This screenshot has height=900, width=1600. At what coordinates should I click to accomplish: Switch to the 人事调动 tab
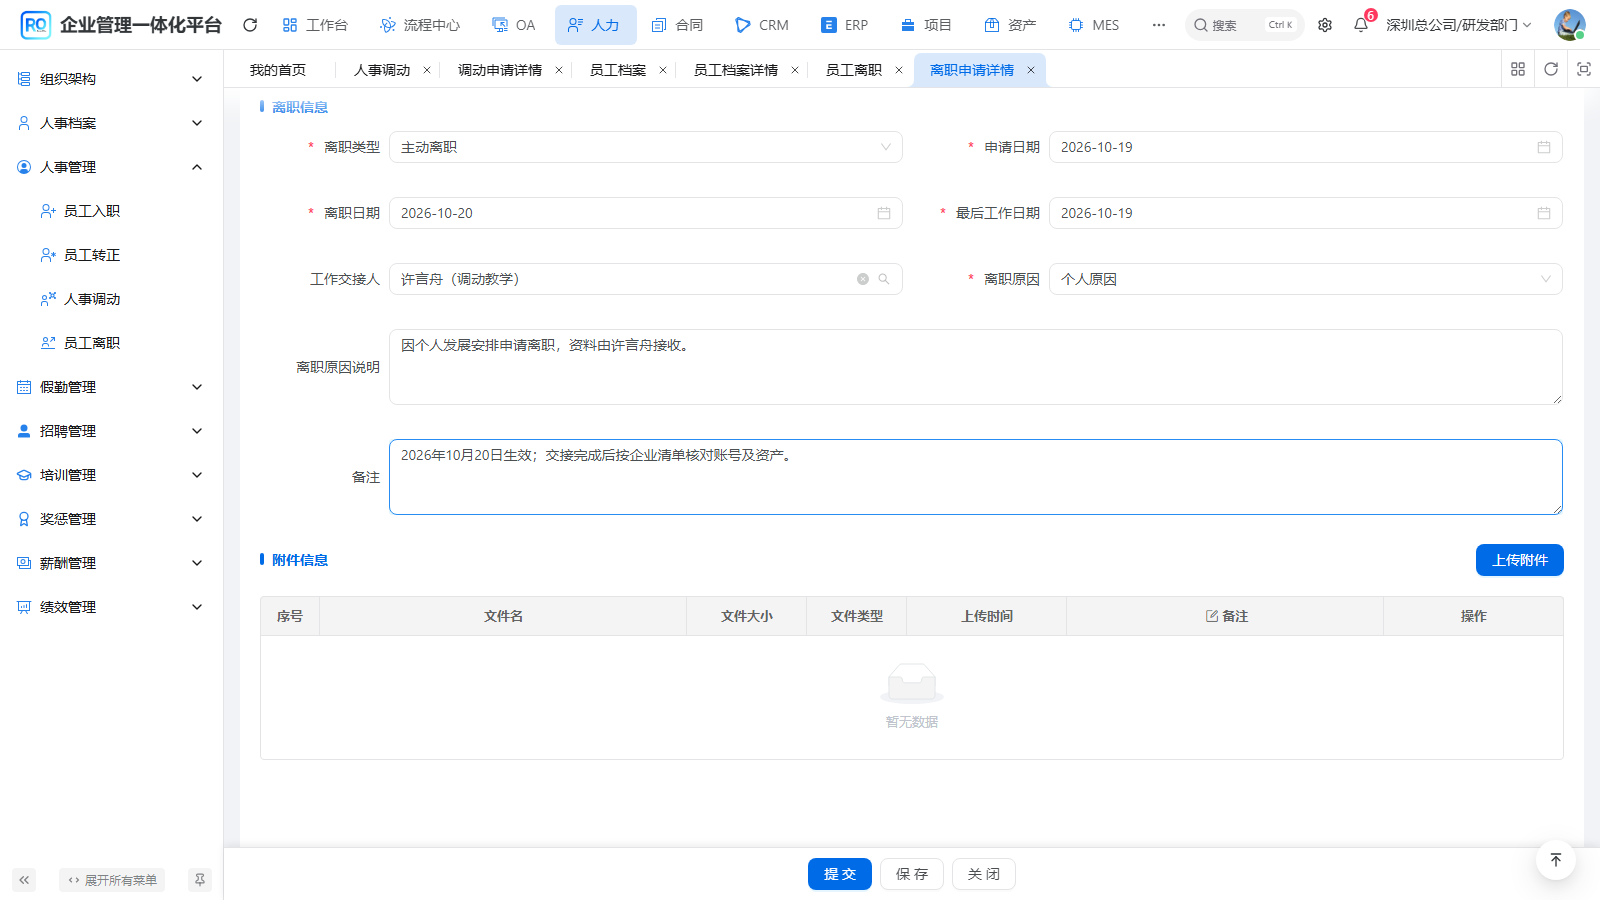[382, 70]
